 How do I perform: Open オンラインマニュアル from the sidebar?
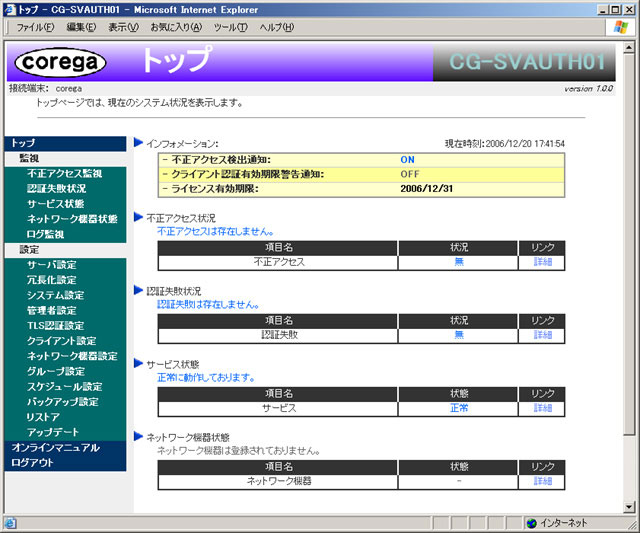pos(56,448)
